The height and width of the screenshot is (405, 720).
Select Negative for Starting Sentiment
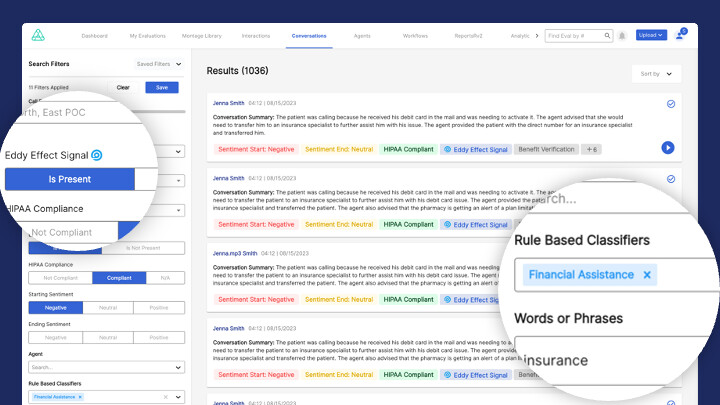56,308
